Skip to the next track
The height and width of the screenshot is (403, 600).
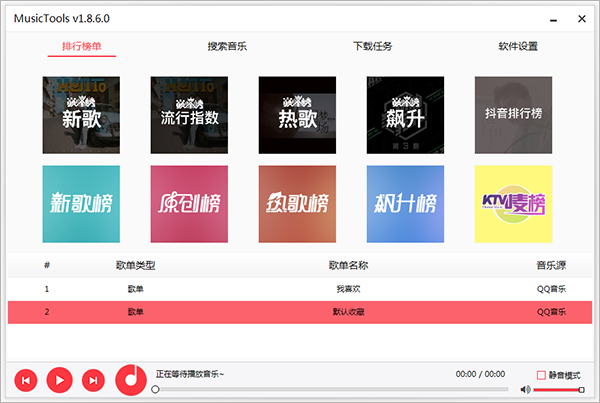point(92,379)
